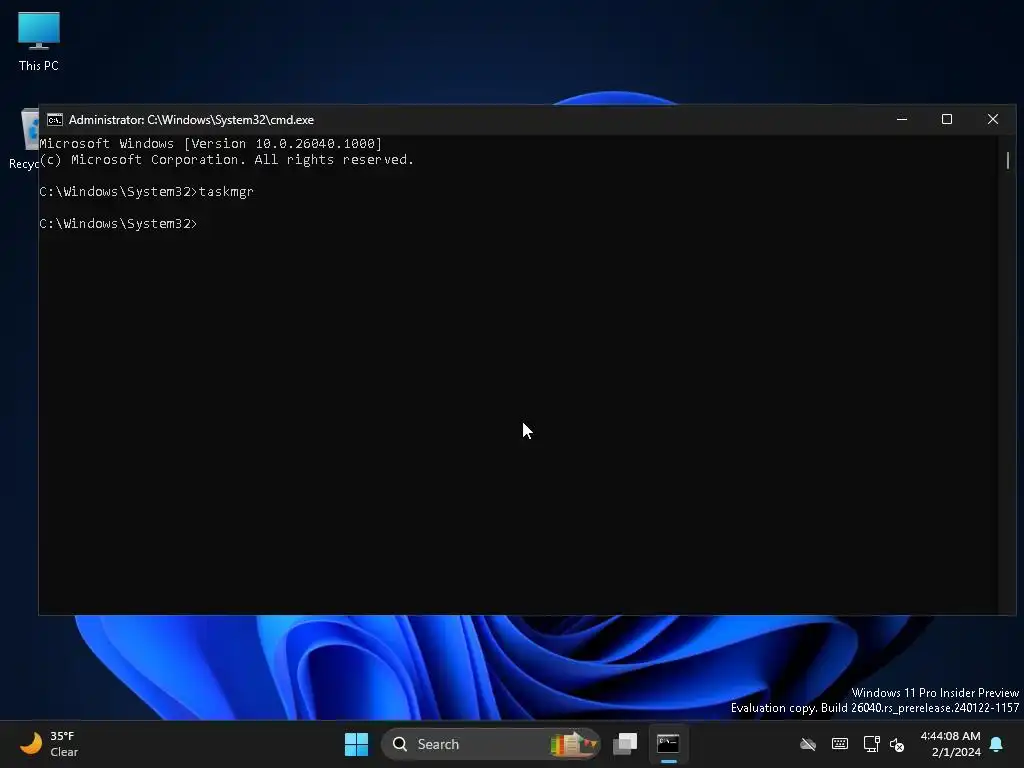
Task: Open Task View from taskbar
Action: pos(625,744)
